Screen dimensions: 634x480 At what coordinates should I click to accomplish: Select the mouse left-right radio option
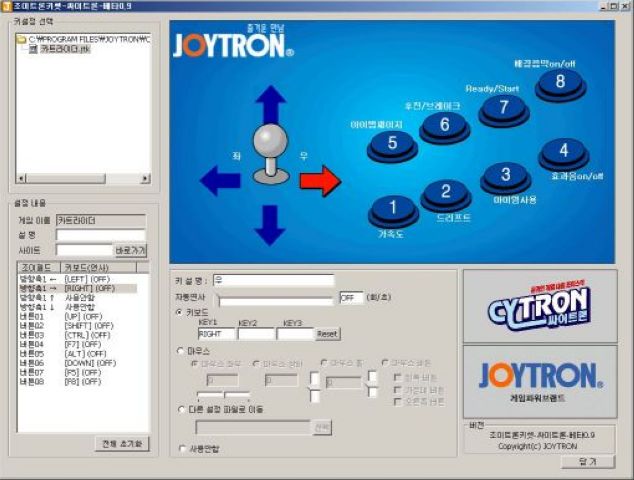click(x=194, y=364)
